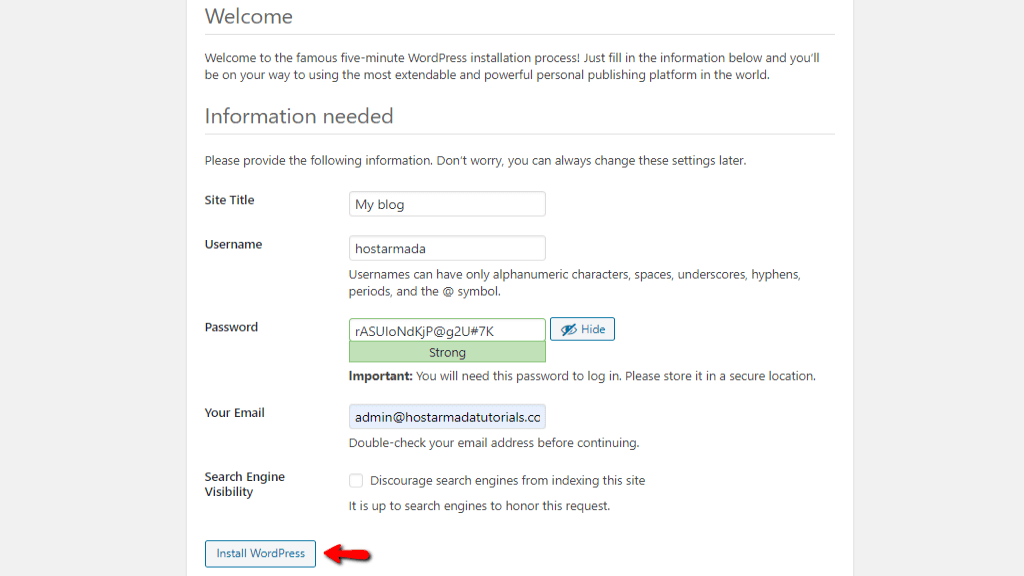Viewport: 1024px width, 576px height.
Task: Enable Discourage search engines checkbox
Action: 356,481
